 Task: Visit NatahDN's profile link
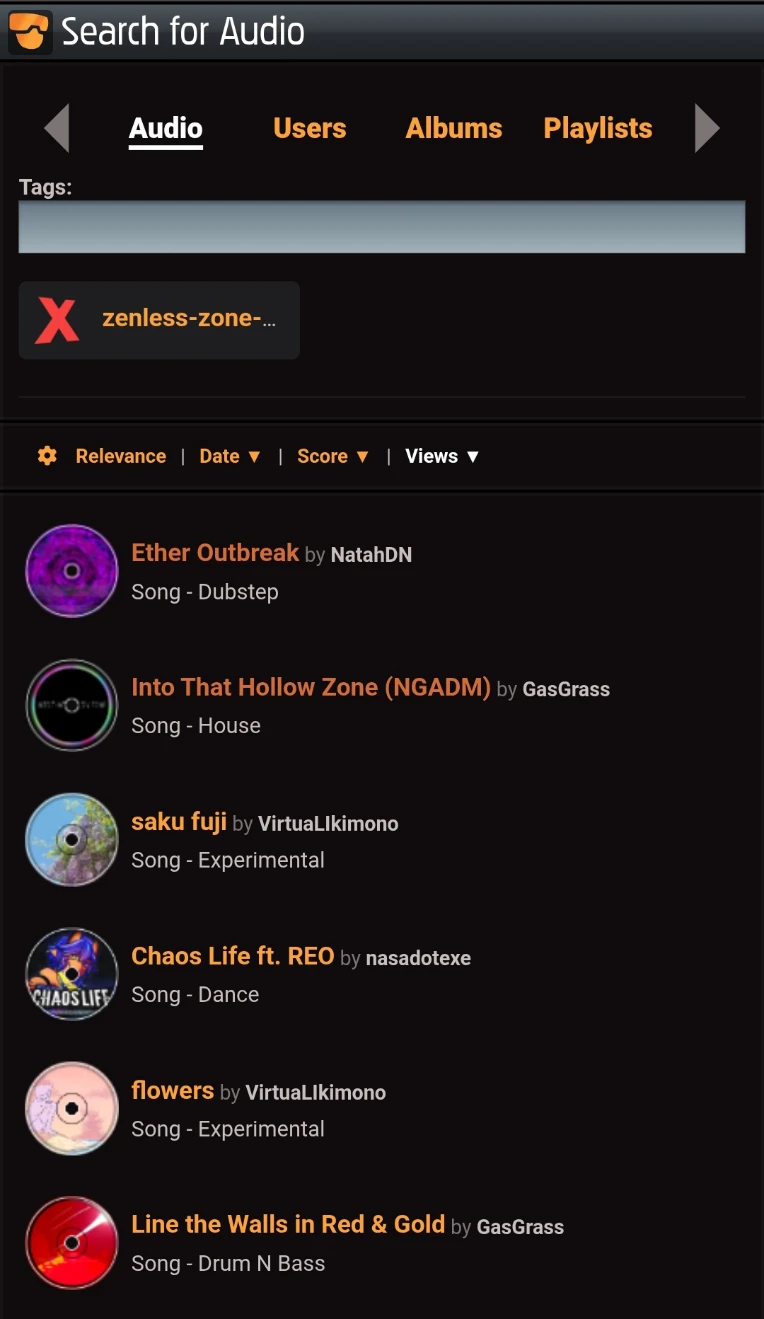click(x=371, y=555)
